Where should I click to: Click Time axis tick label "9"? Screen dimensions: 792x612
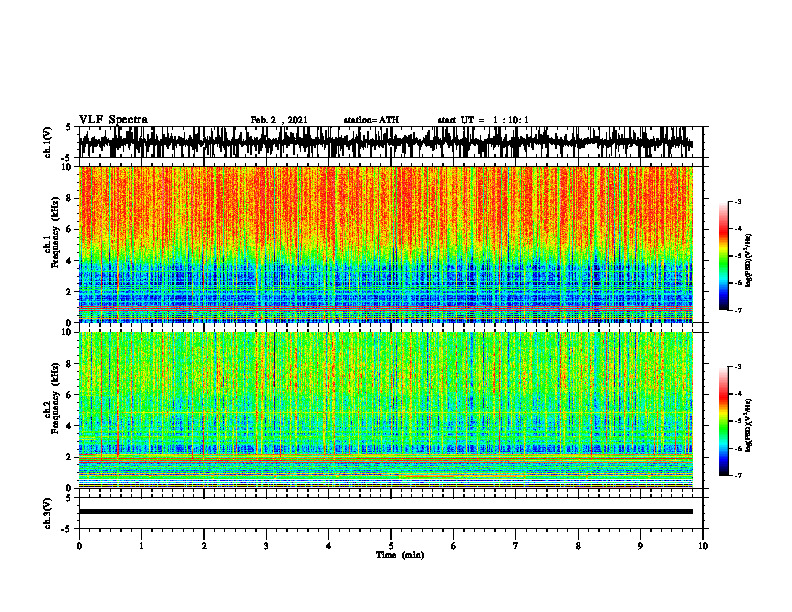(640, 546)
